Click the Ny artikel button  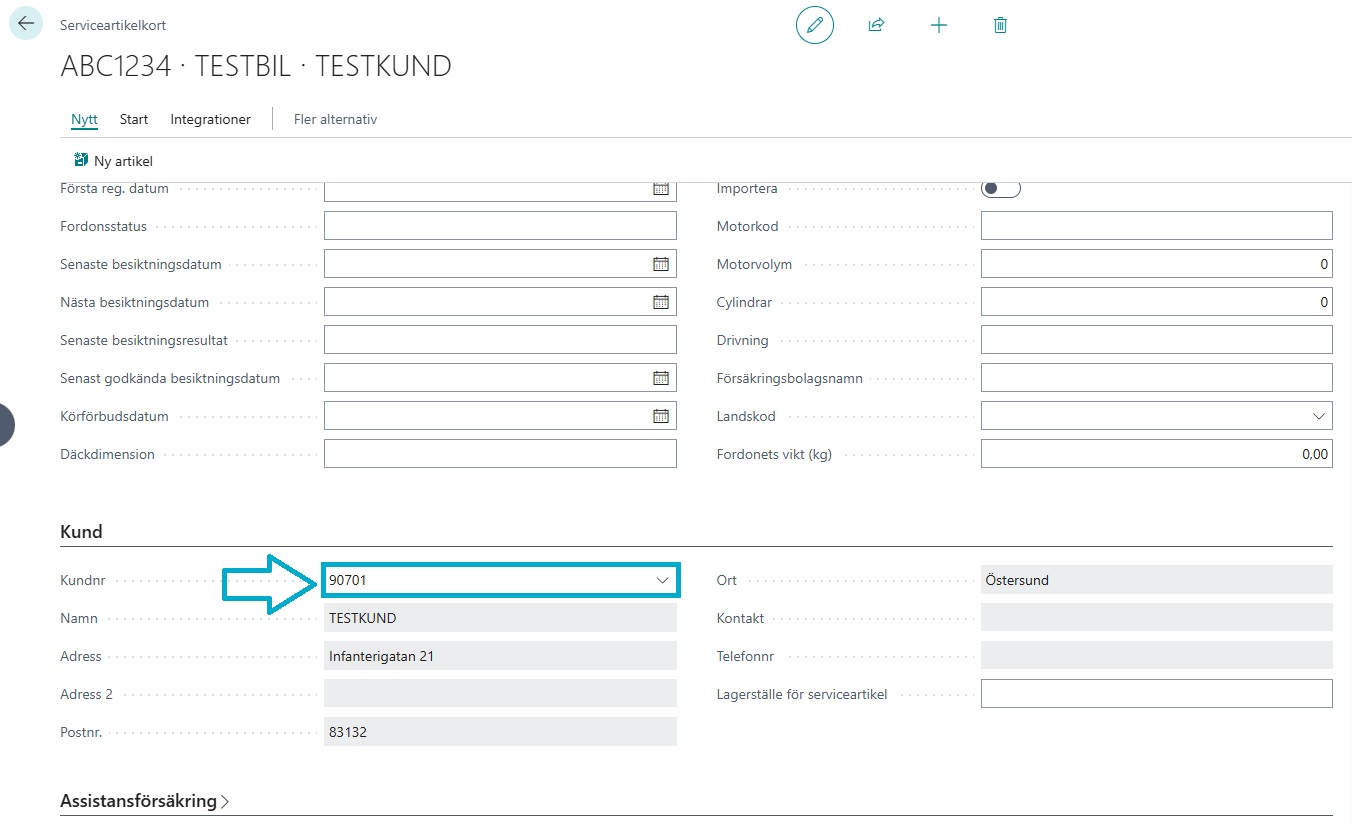(x=113, y=161)
